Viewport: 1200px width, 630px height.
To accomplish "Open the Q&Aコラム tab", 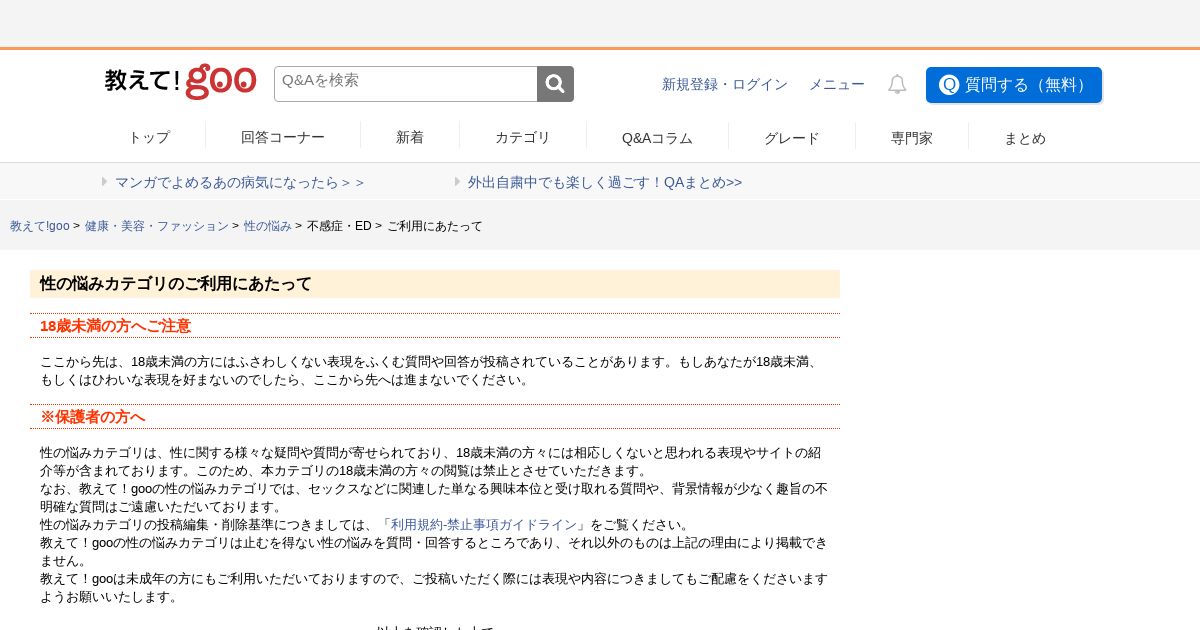I will tap(657, 138).
